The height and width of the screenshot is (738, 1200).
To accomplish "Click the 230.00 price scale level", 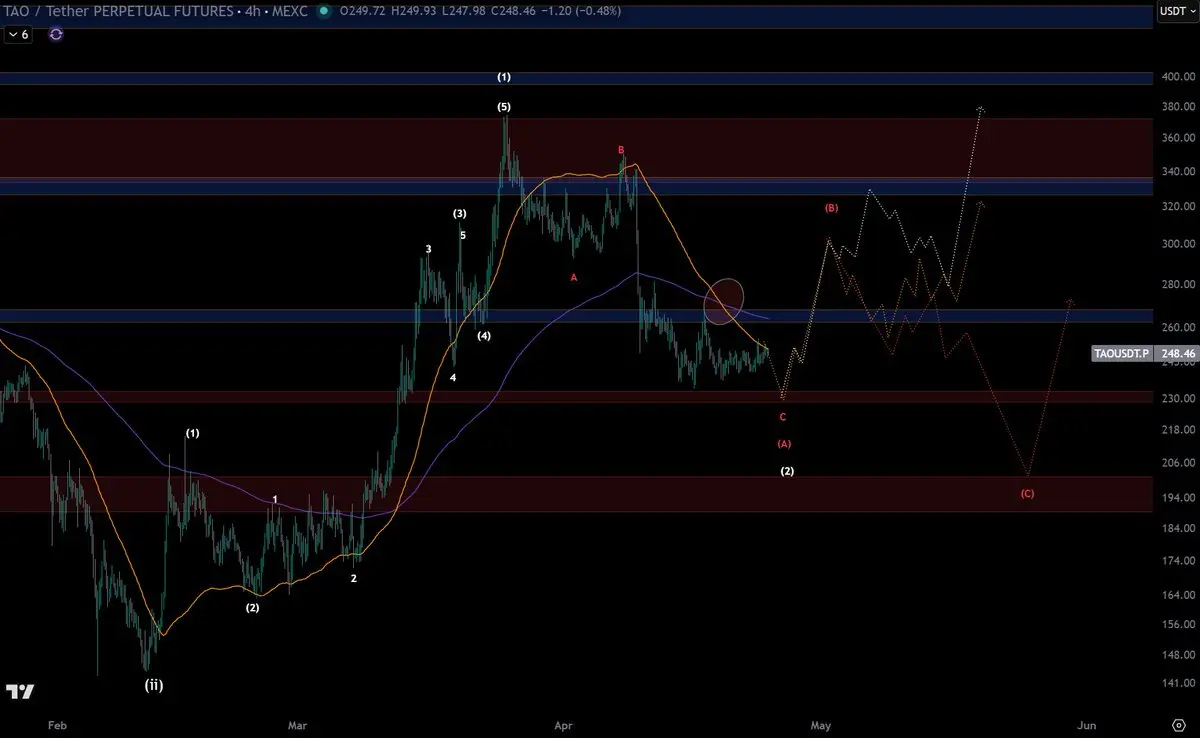I will click(x=1178, y=398).
